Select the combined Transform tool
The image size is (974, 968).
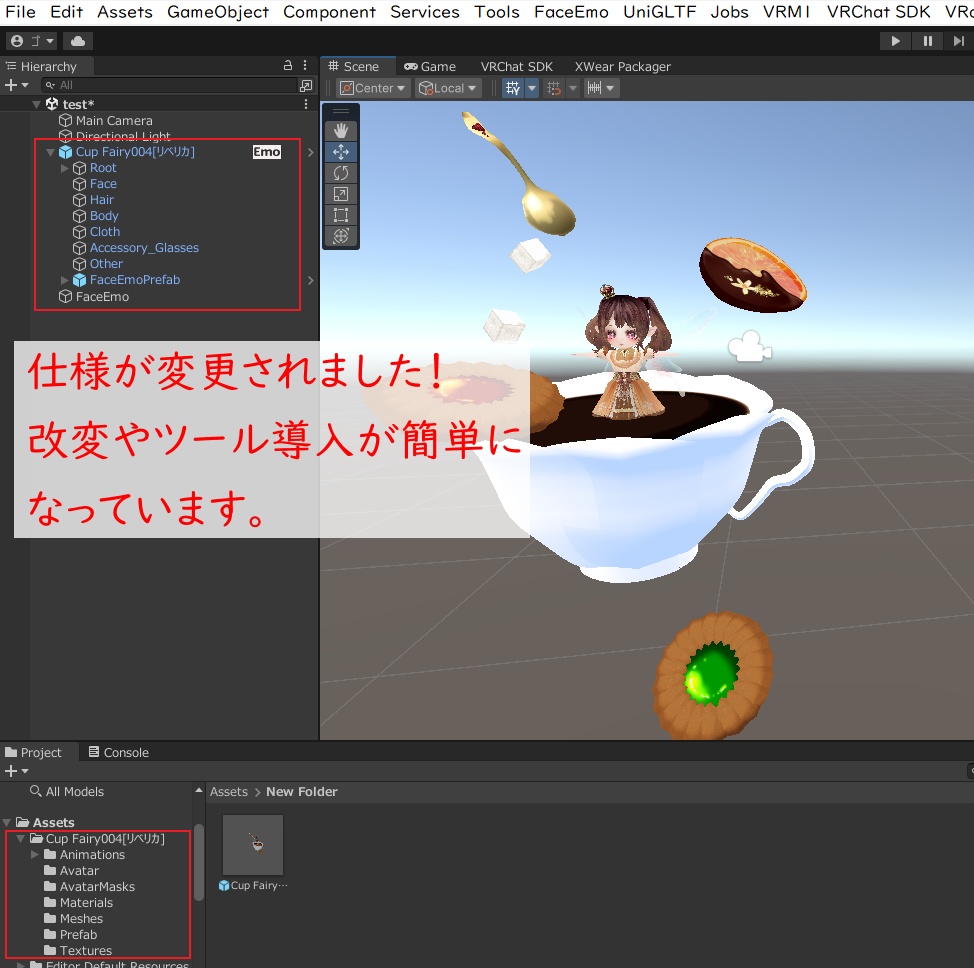(x=340, y=236)
